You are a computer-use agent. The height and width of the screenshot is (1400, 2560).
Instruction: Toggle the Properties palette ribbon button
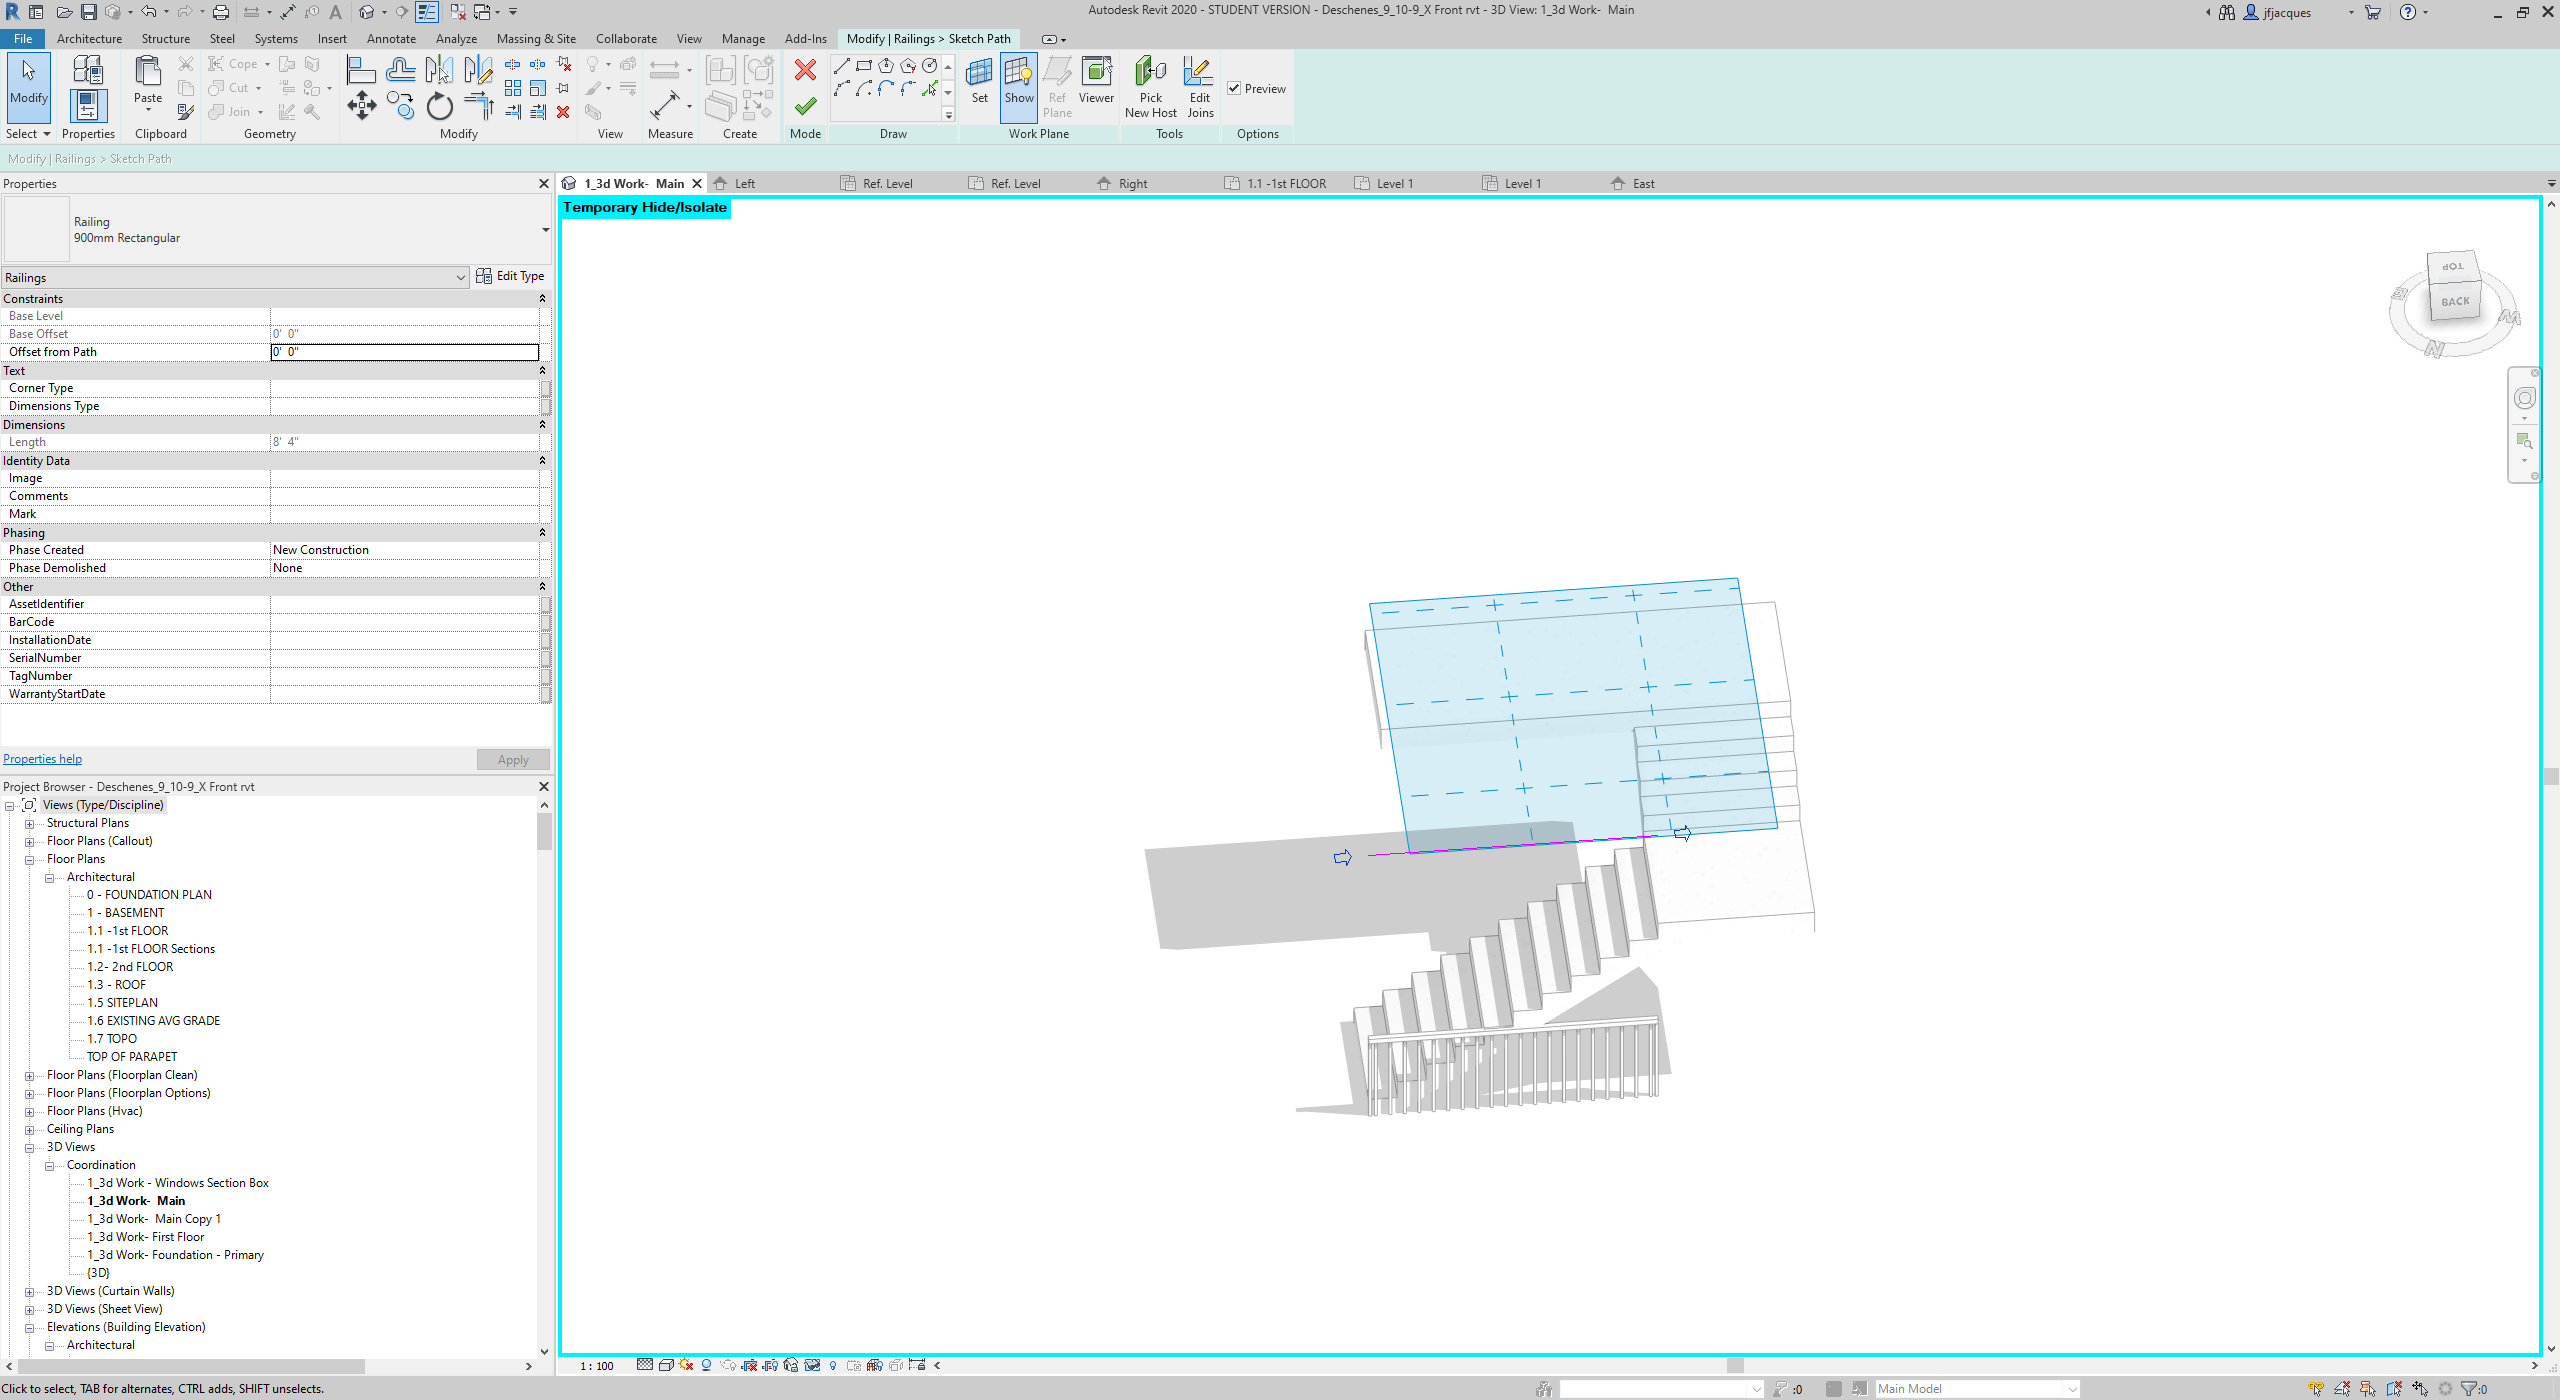click(88, 106)
